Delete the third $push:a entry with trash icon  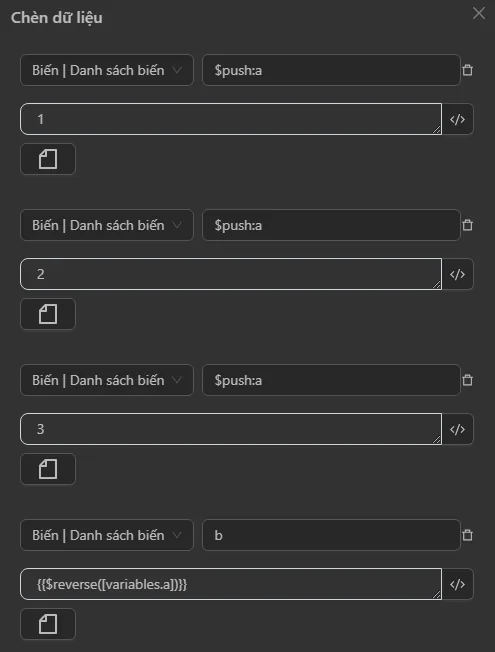[x=468, y=380]
